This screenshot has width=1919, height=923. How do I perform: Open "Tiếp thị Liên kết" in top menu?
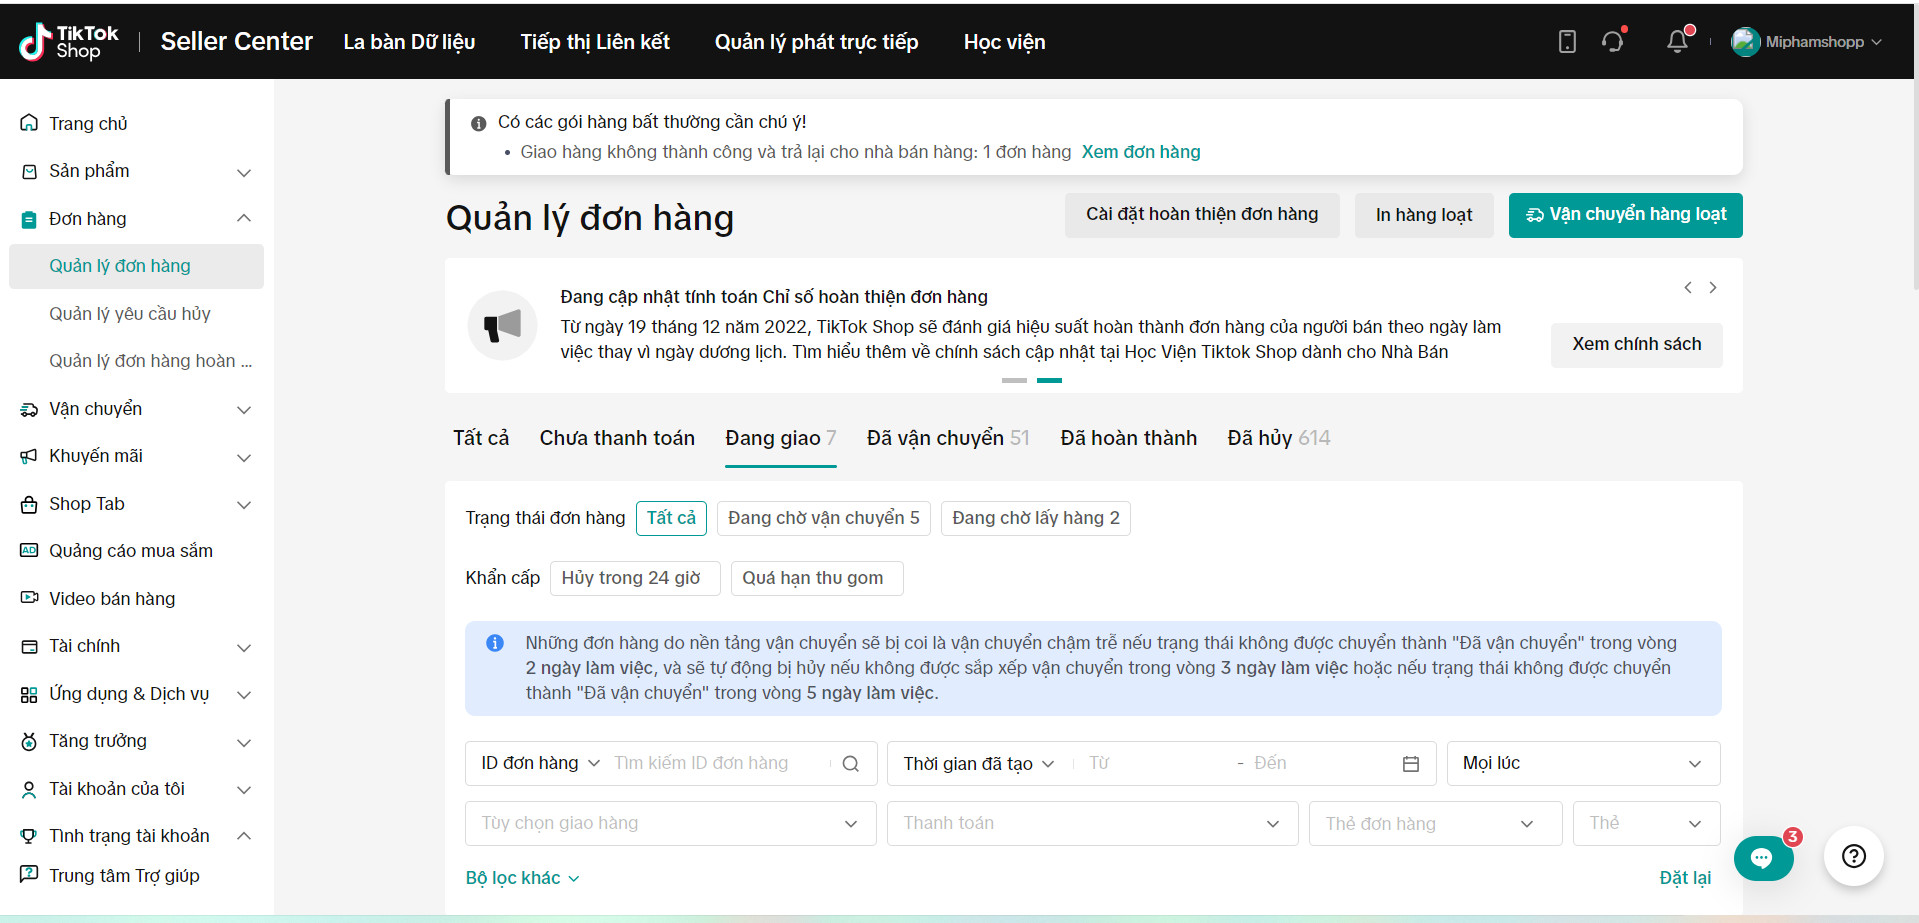tap(595, 42)
